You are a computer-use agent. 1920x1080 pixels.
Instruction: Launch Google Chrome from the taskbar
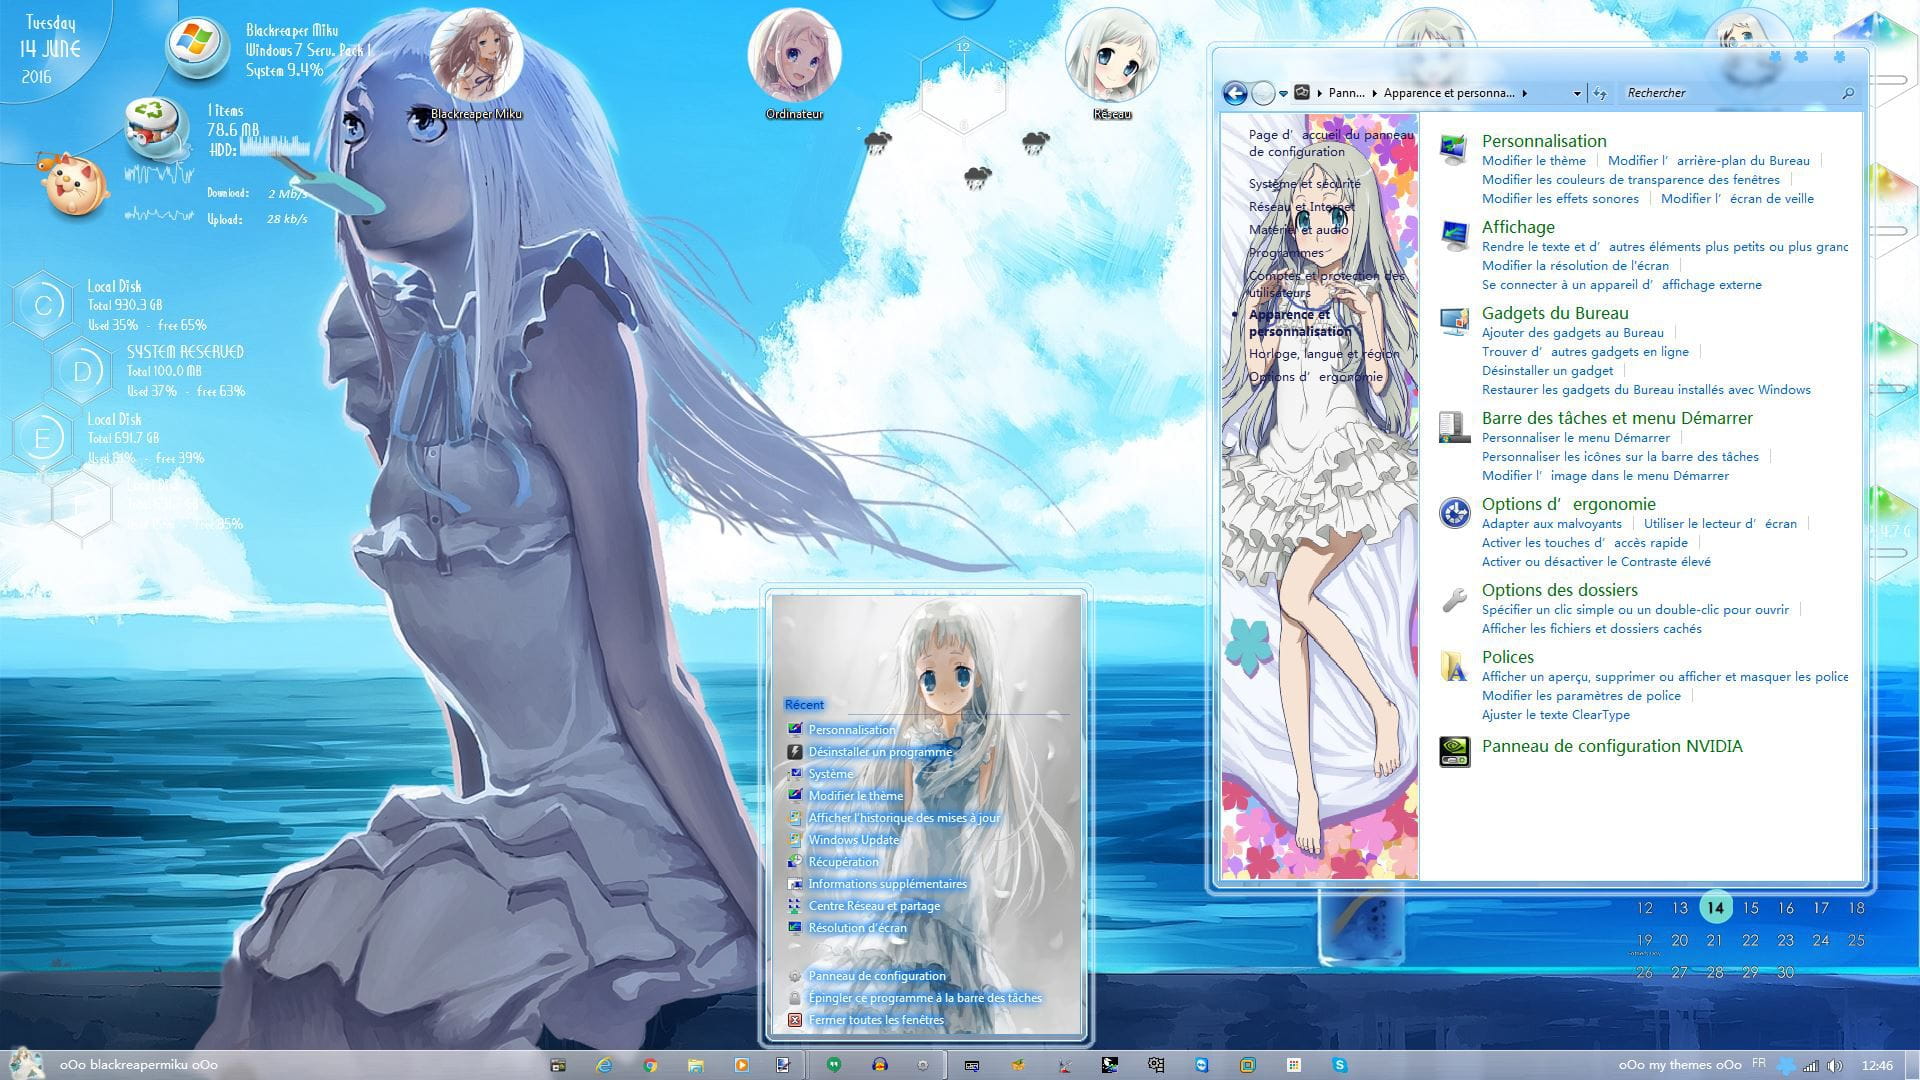649,1062
